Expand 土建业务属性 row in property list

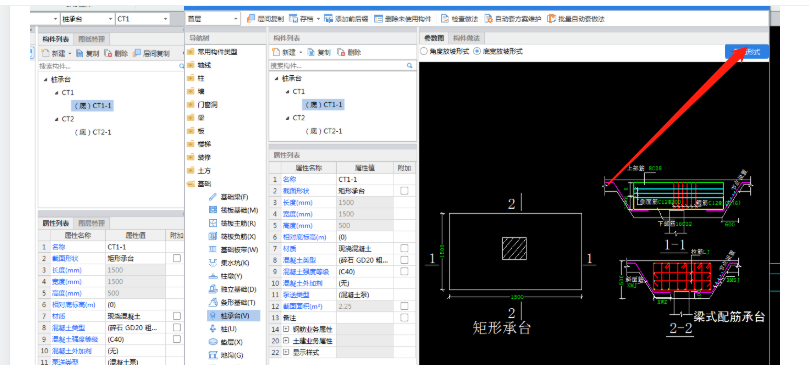click(285, 341)
